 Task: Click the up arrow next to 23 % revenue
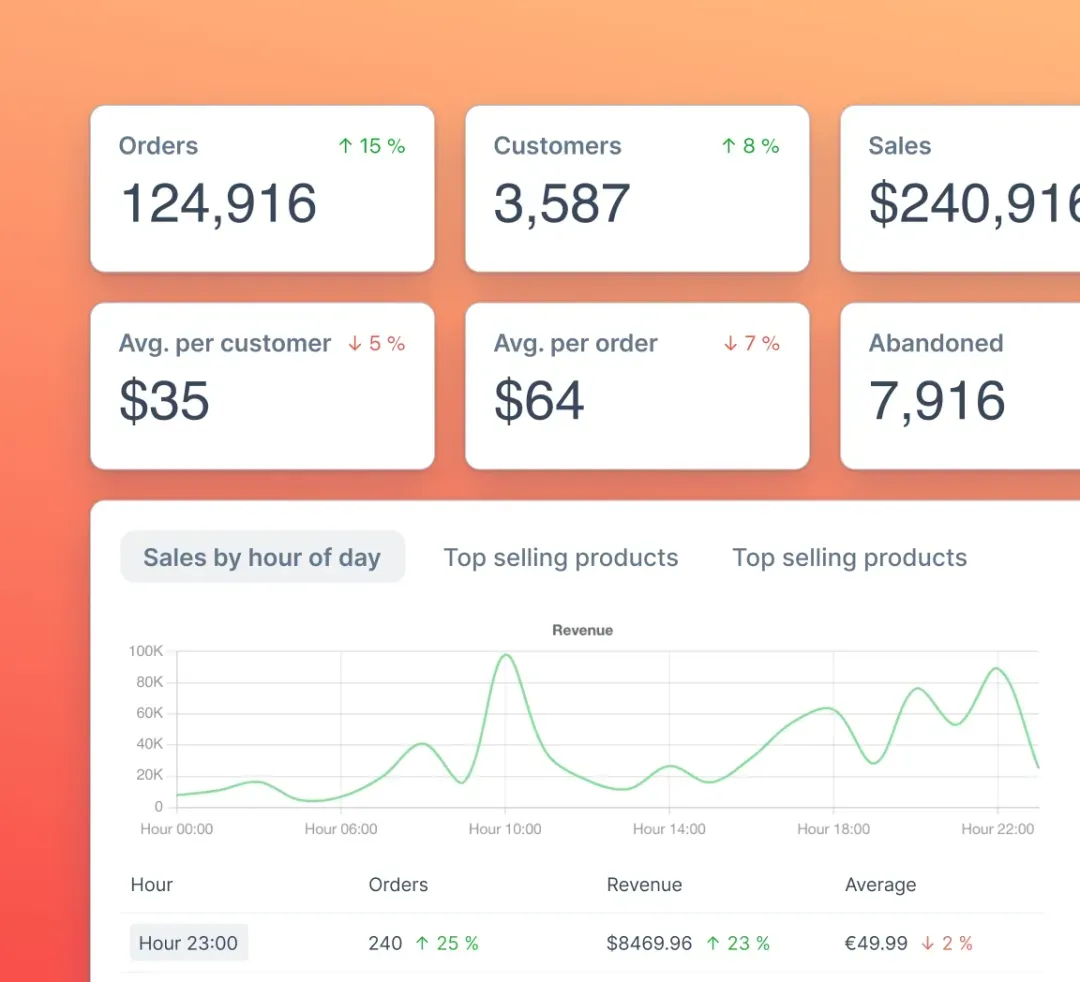(713, 943)
